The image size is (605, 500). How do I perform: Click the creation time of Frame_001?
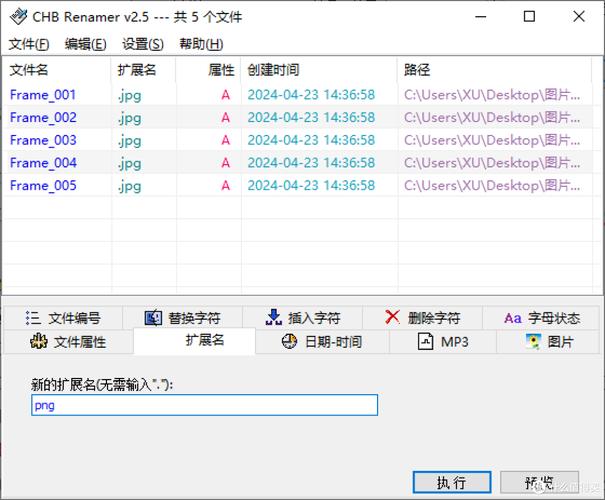pos(311,95)
